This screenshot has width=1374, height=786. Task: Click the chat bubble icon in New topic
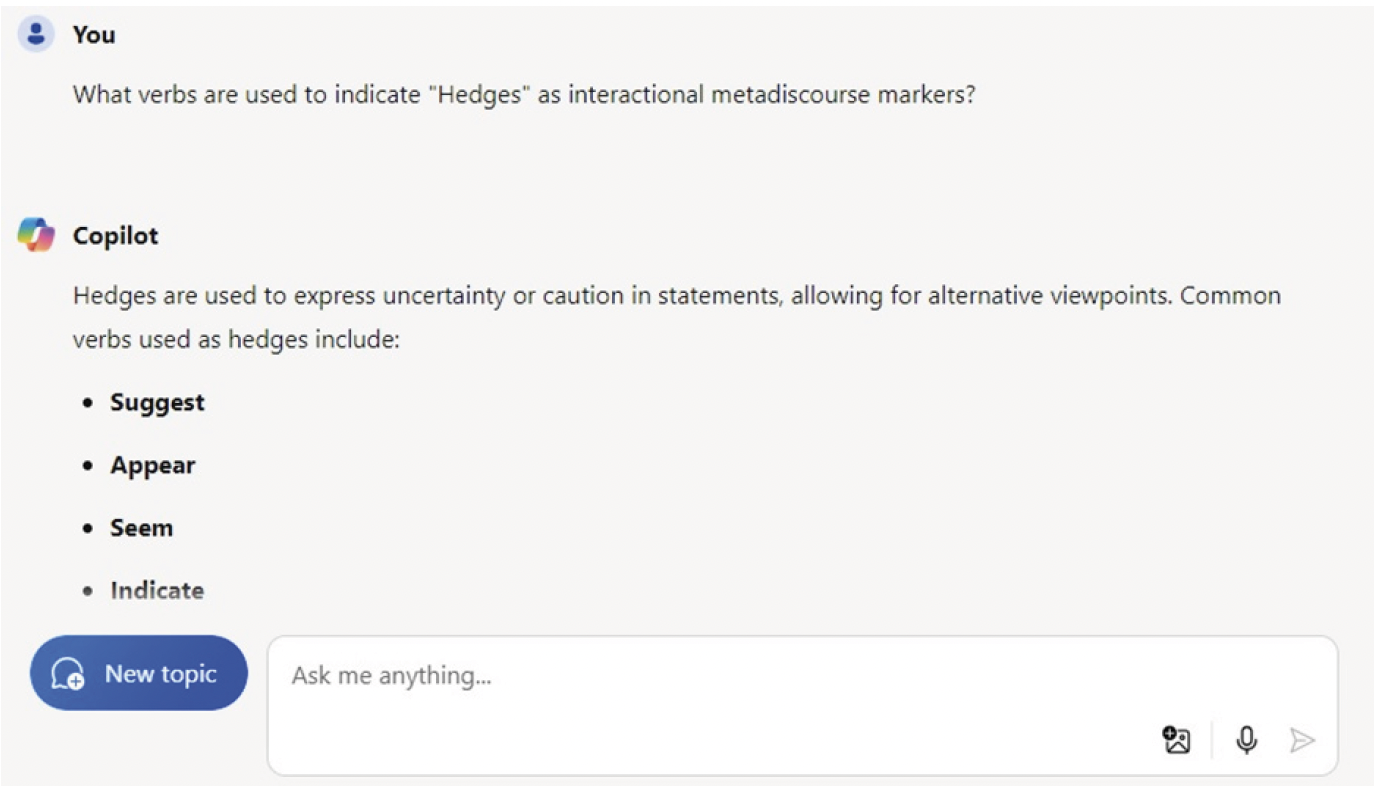68,674
